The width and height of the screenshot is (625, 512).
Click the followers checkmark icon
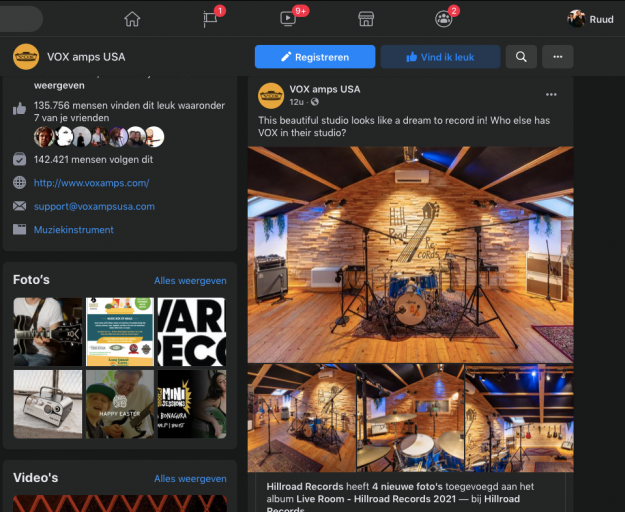(x=19, y=159)
